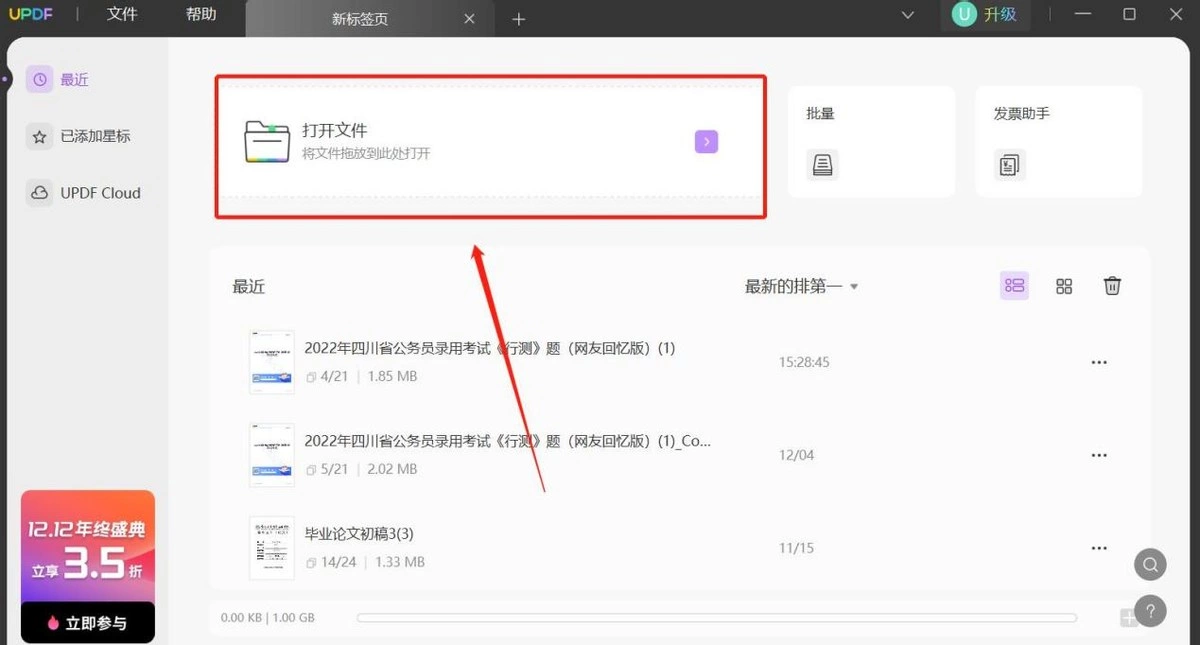1200x645 pixels.
Task: Click the 12/04 date
Action: (x=796, y=455)
